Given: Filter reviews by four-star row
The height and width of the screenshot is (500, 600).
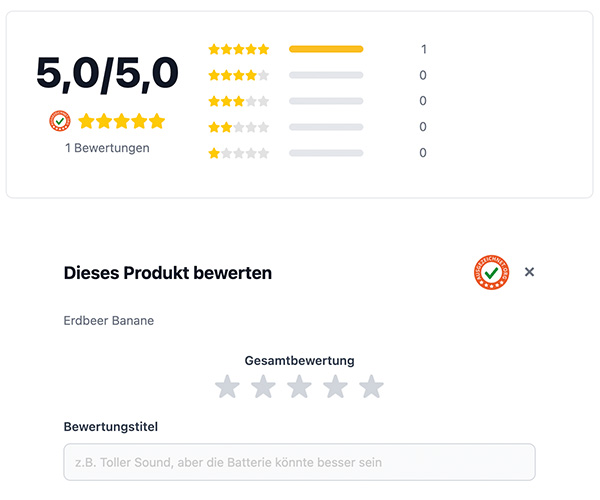Looking at the screenshot, I should point(238,75).
